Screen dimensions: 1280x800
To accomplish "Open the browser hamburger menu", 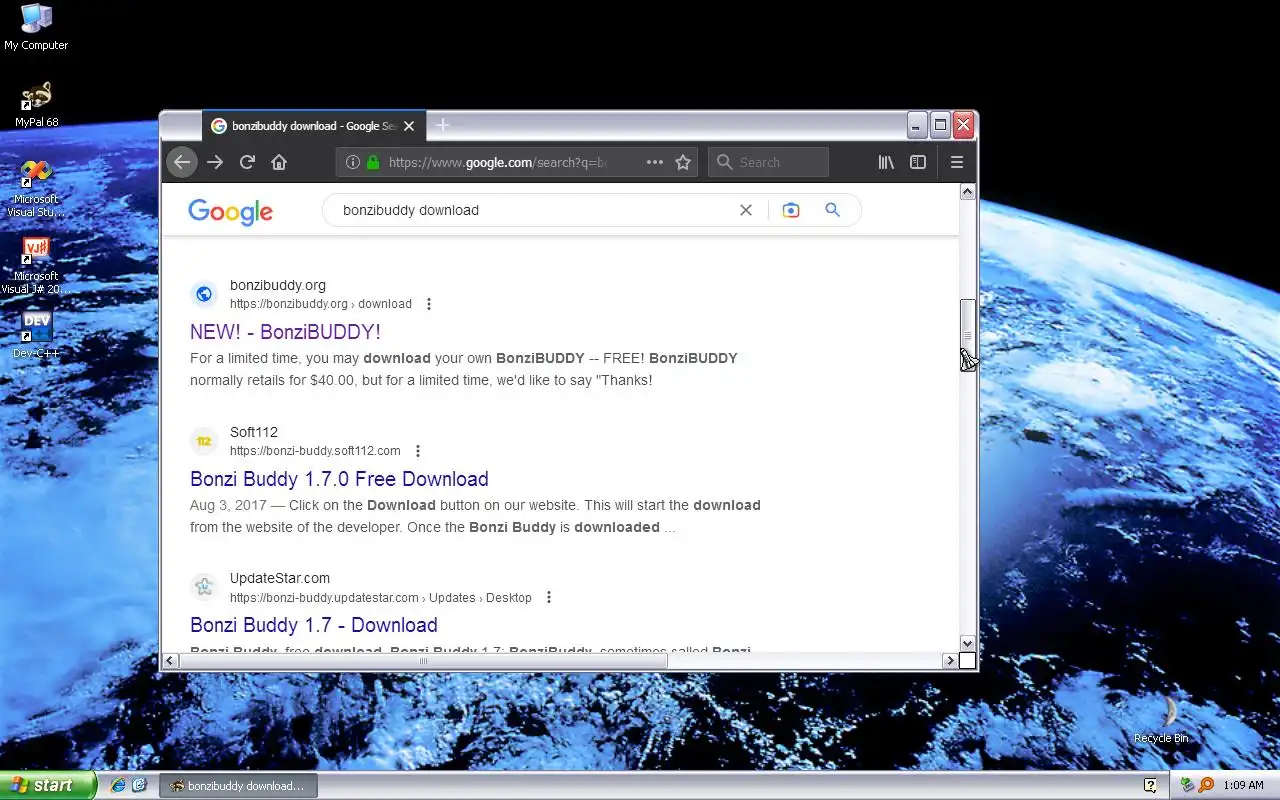I will pos(957,162).
